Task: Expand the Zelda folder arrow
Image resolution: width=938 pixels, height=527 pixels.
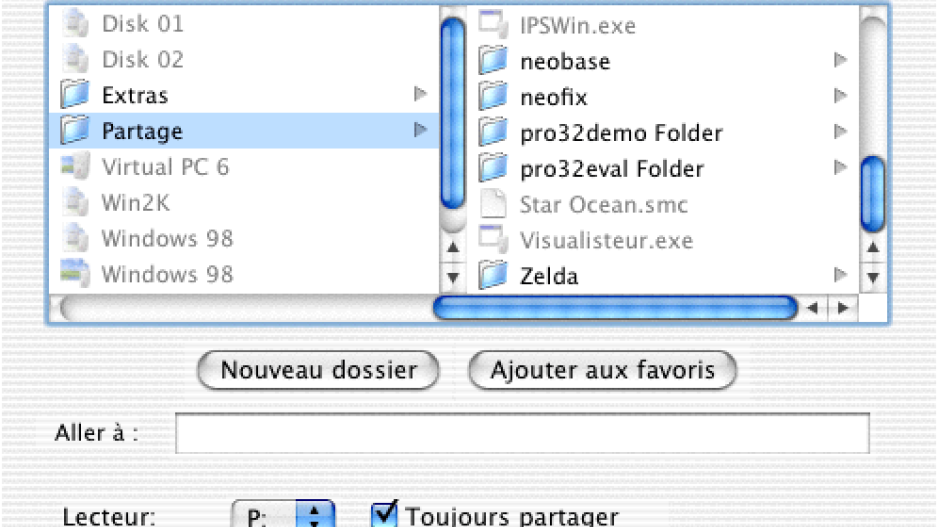Action: [x=840, y=275]
